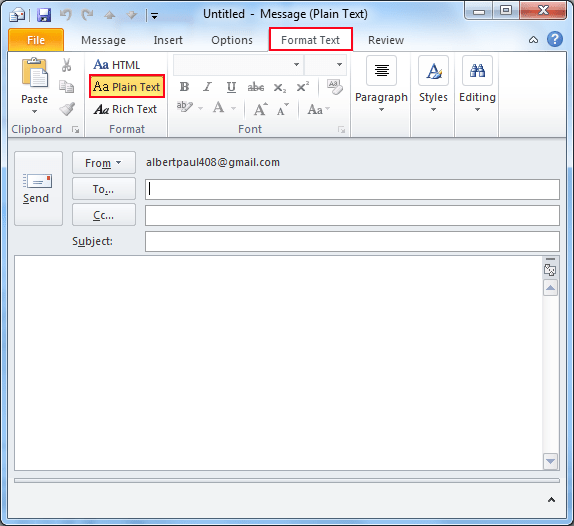Click the Previous Item up arrow
Image resolution: width=574 pixels, height=526 pixels.
[x=109, y=15]
